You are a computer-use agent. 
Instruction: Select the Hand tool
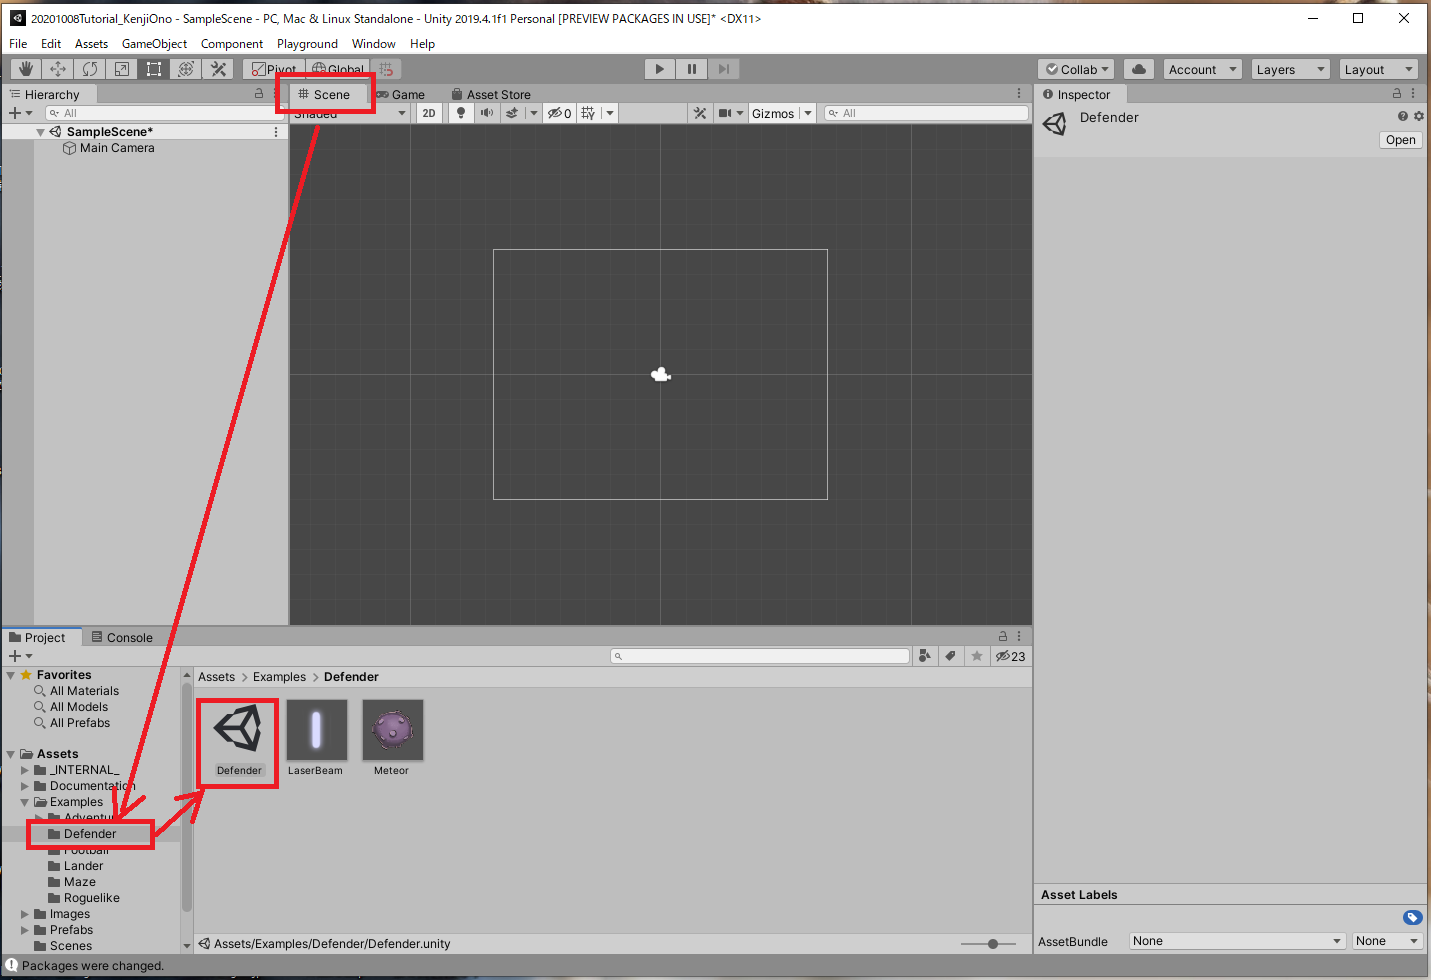point(26,69)
